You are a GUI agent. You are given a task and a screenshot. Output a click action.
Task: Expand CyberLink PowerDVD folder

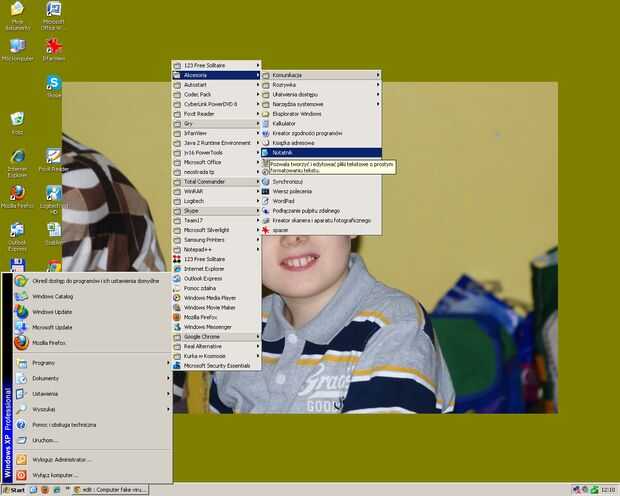click(x=217, y=104)
